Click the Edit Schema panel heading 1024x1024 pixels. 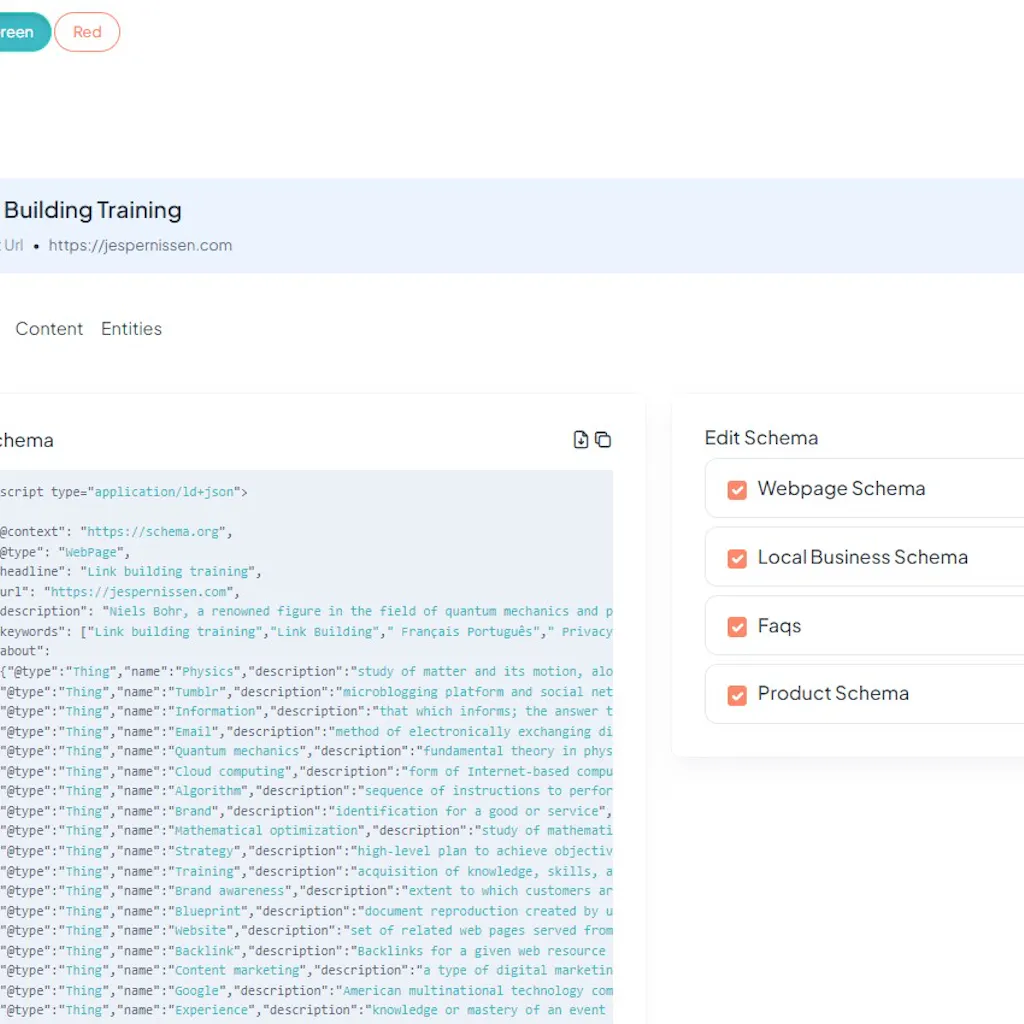761,438
